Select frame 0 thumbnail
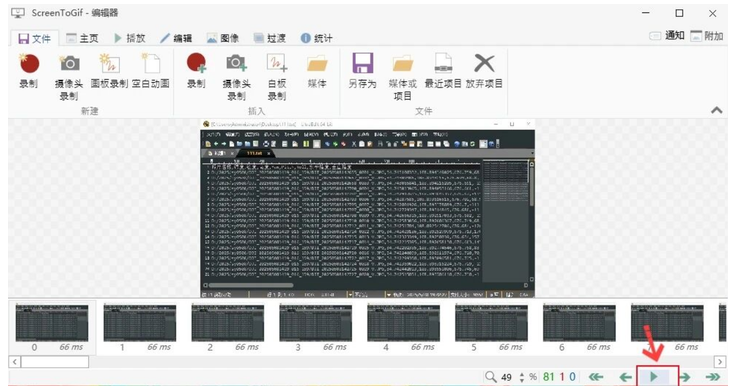731x386 pixels. tap(52, 327)
